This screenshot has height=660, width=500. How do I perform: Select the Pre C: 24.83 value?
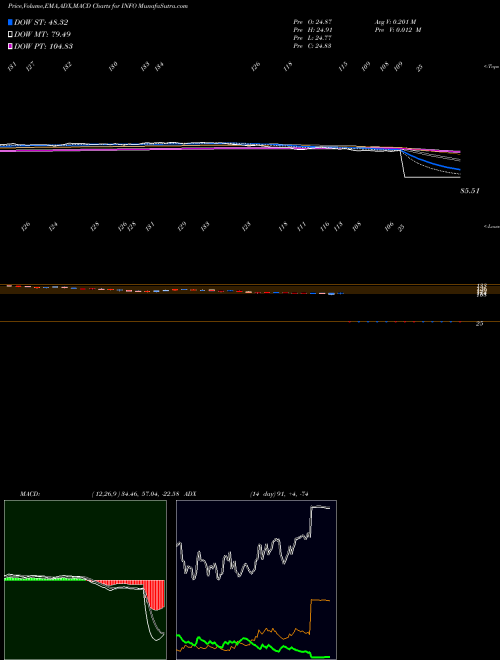(313, 46)
